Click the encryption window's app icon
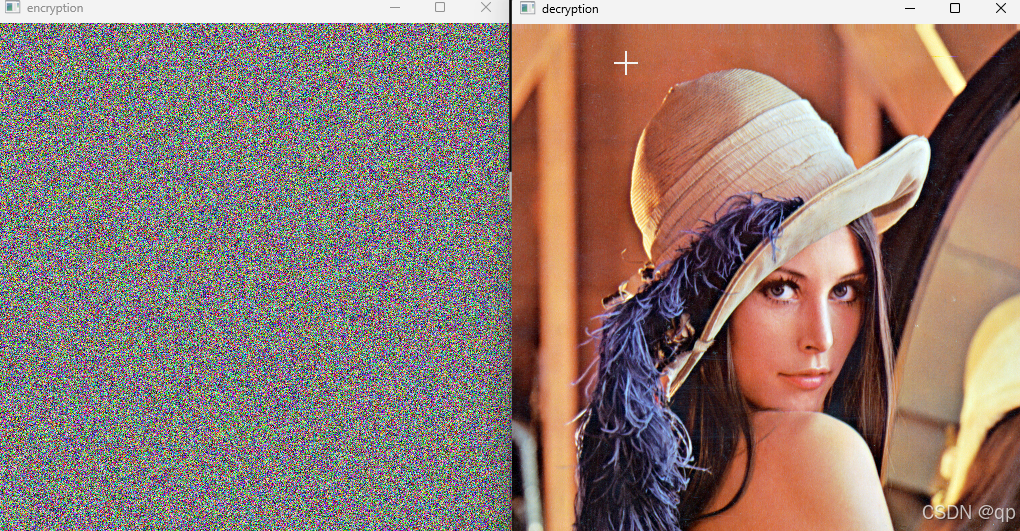 click(x=12, y=7)
